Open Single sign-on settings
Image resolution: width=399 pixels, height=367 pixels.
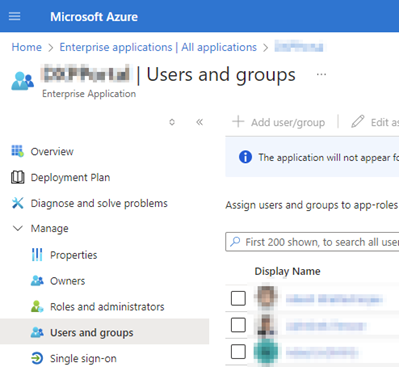click(83, 359)
